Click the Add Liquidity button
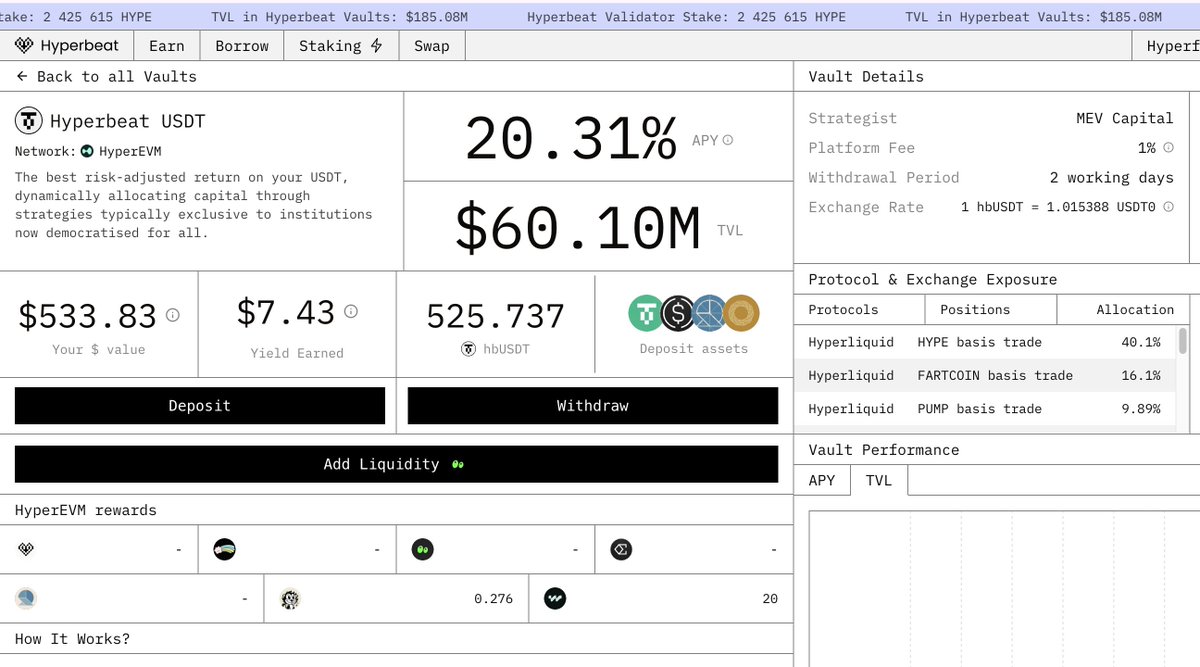This screenshot has height=667, width=1200. 396,464
